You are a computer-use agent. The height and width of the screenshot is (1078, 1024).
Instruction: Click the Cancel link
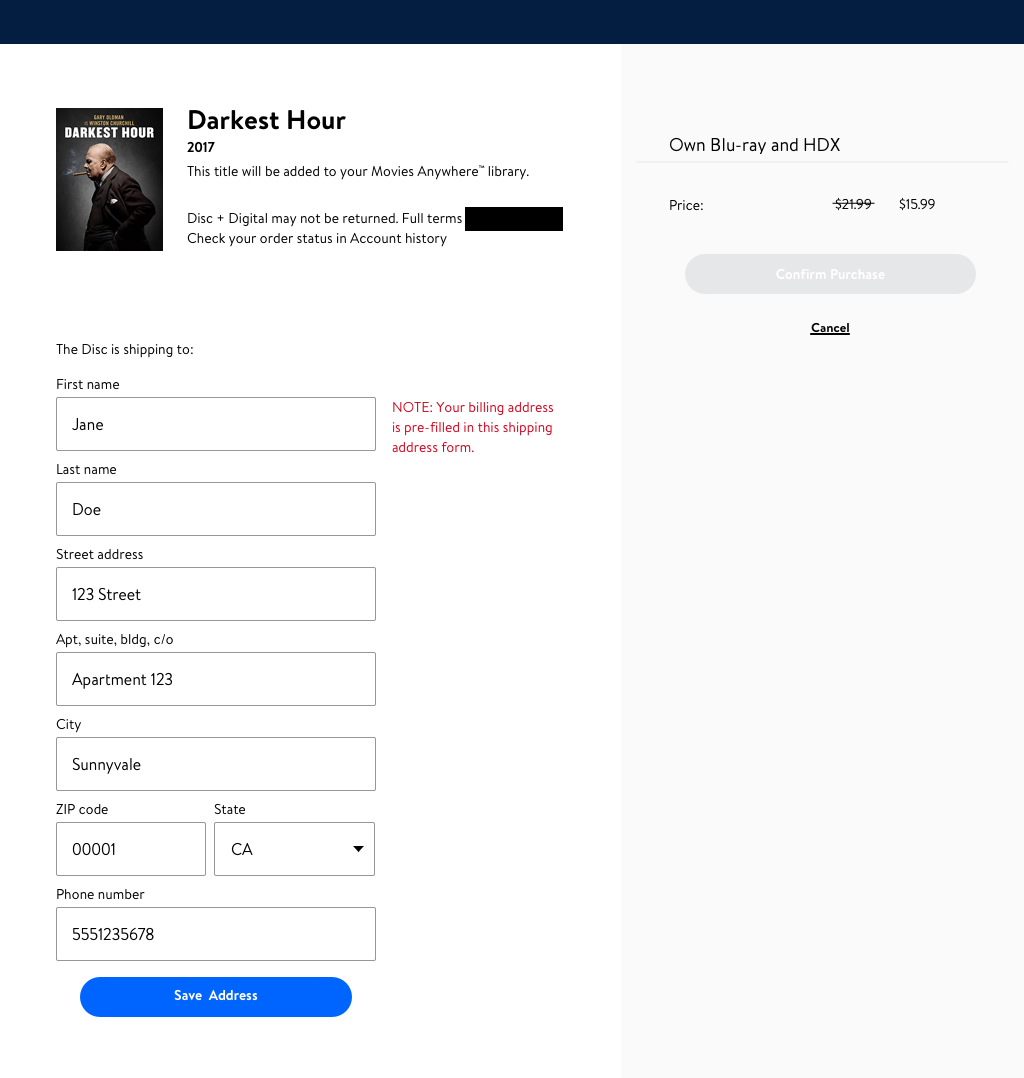click(830, 328)
